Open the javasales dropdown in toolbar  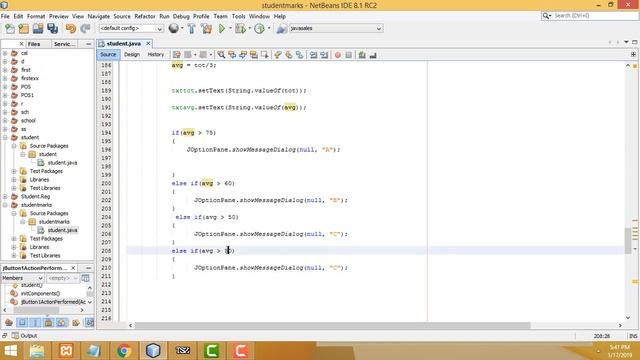tap(336, 28)
